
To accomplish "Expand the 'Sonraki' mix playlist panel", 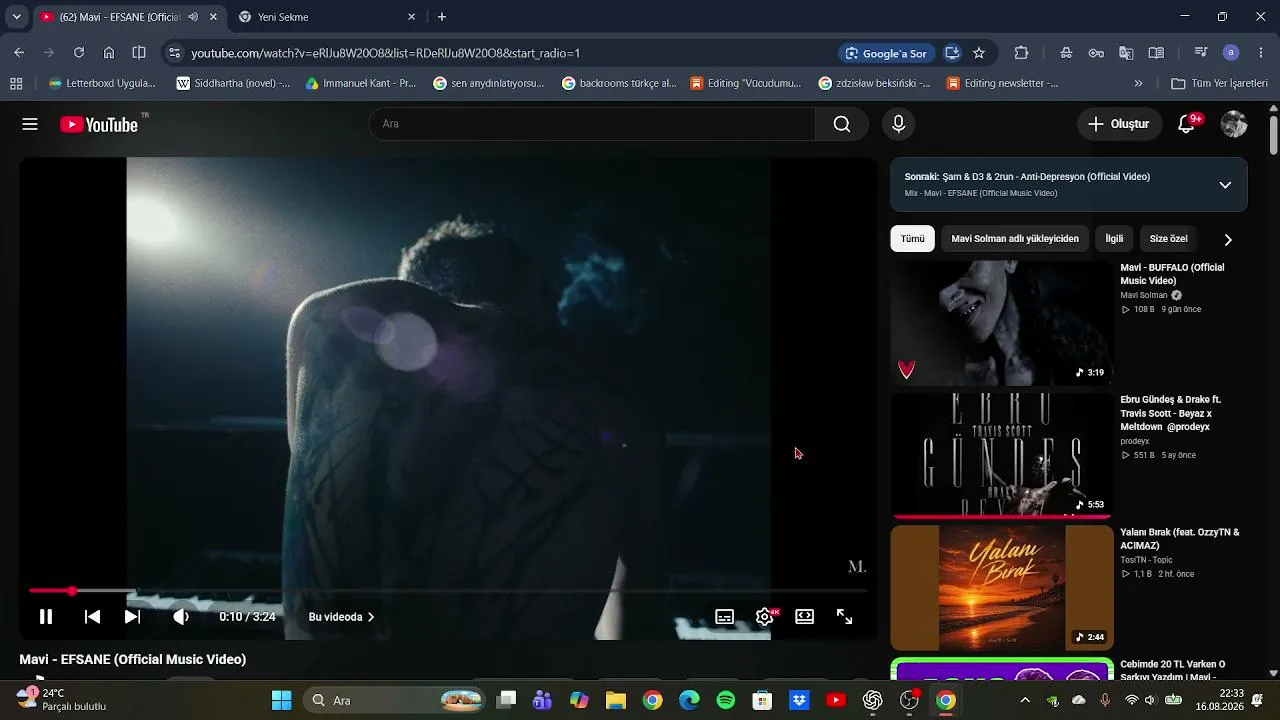I will 1225,185.
